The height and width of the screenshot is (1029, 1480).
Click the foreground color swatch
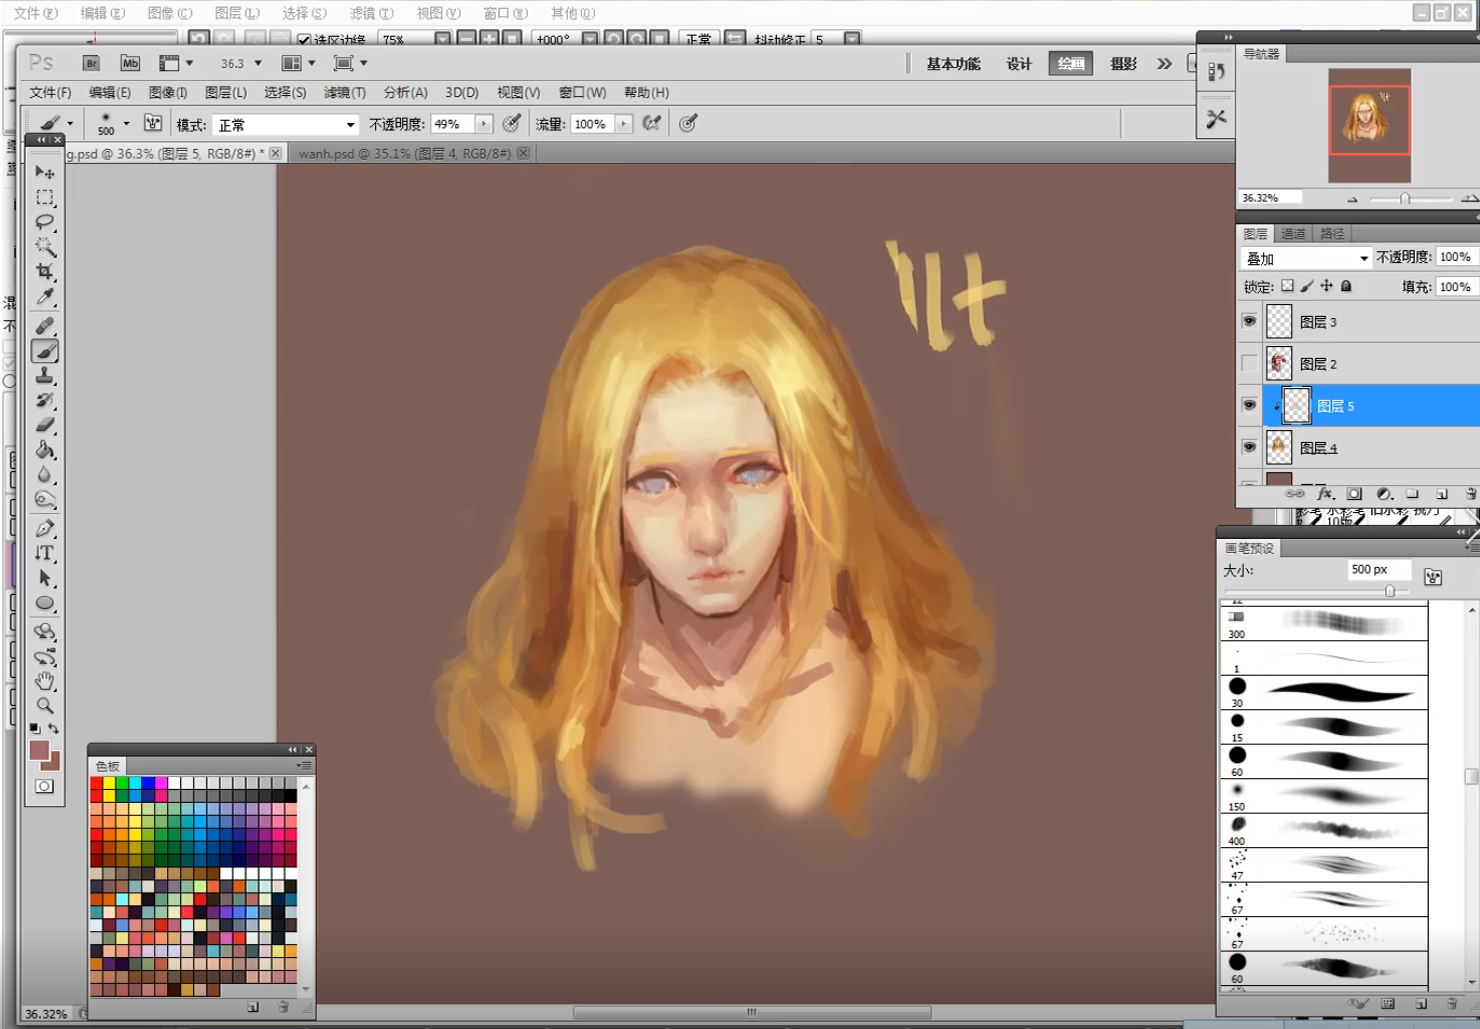click(x=39, y=750)
